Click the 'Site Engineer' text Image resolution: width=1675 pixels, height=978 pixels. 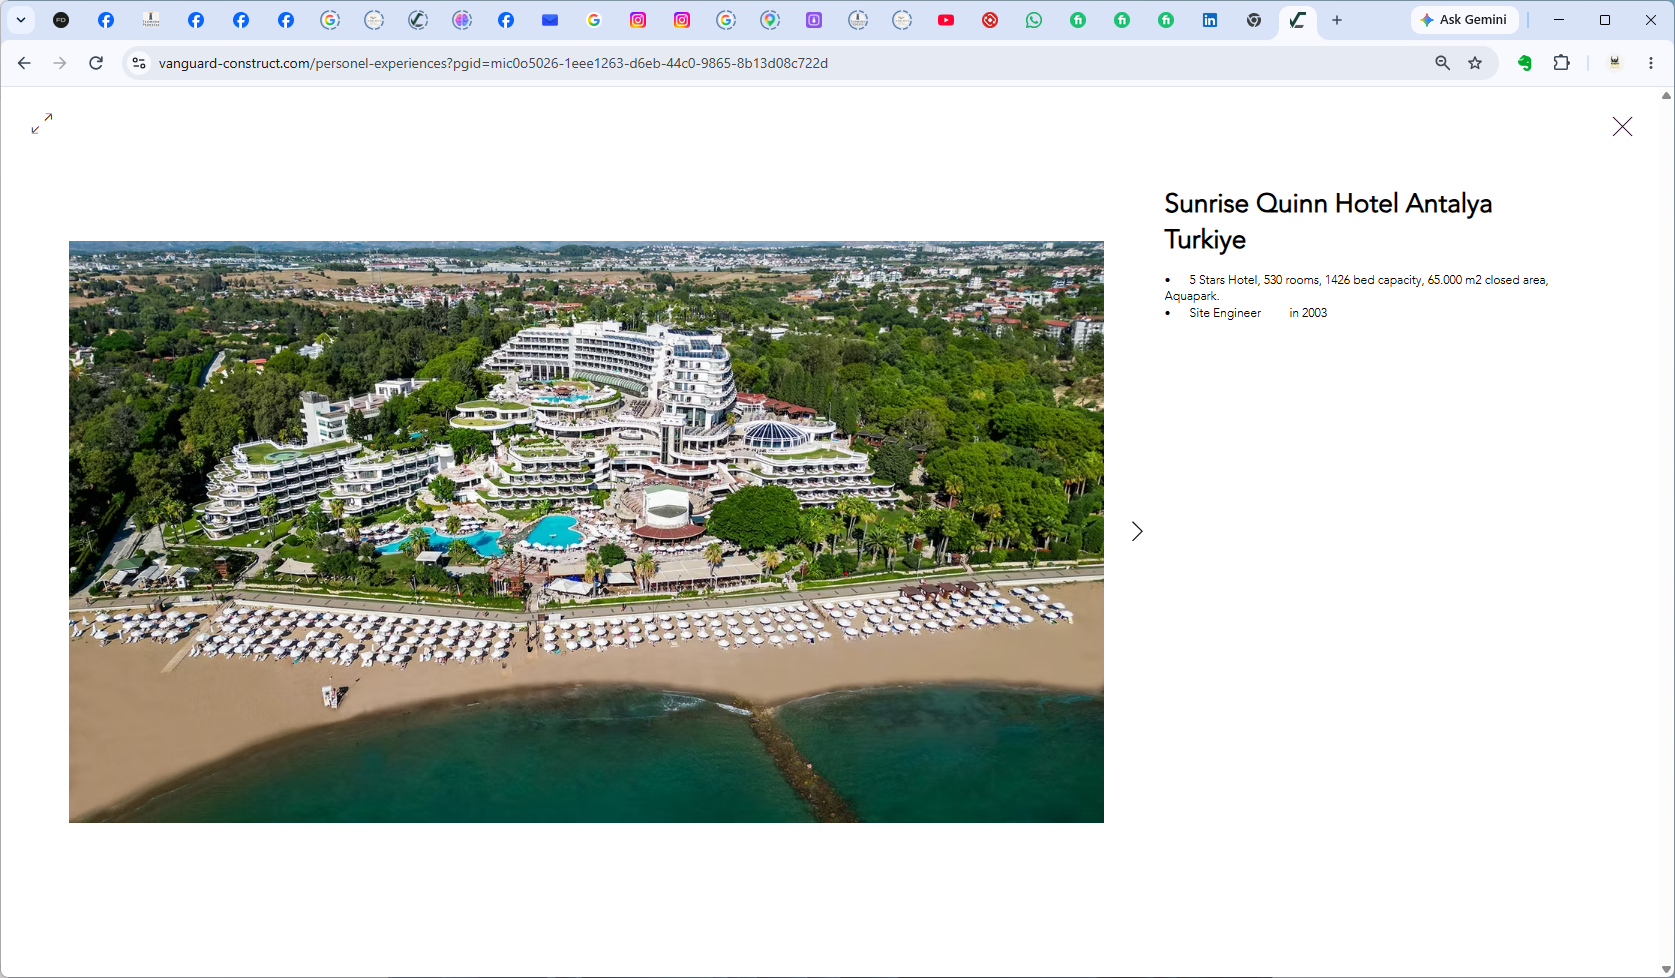(1225, 313)
